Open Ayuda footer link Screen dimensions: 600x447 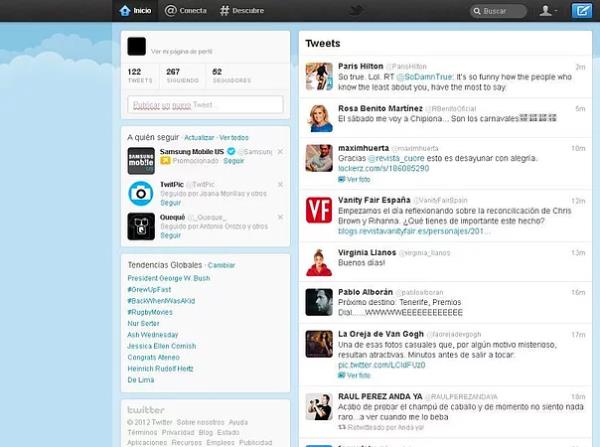tap(238, 423)
